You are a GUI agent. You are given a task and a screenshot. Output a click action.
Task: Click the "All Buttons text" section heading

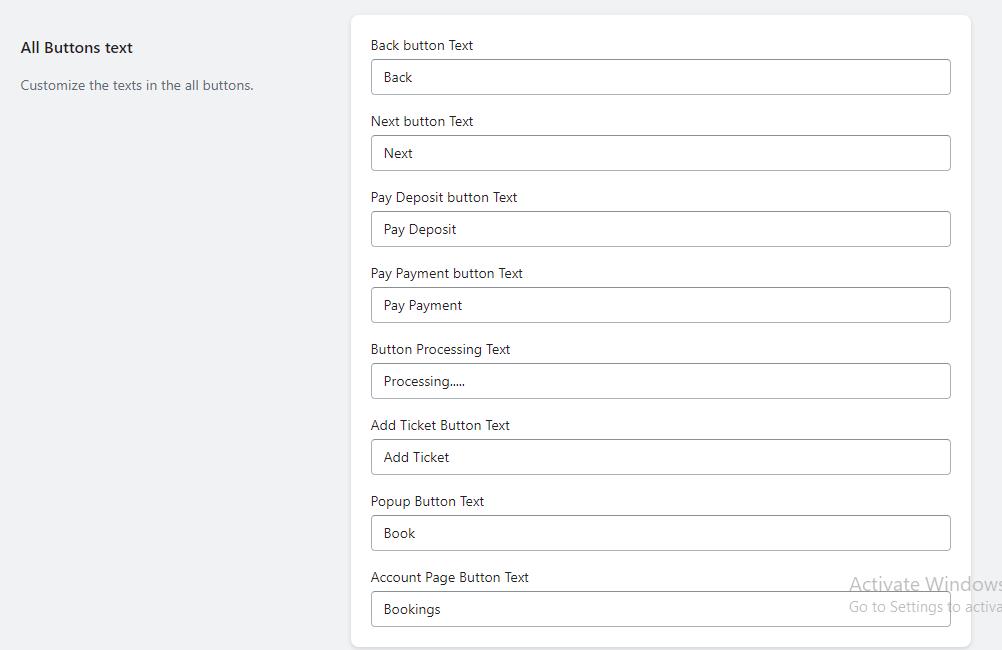tap(76, 48)
